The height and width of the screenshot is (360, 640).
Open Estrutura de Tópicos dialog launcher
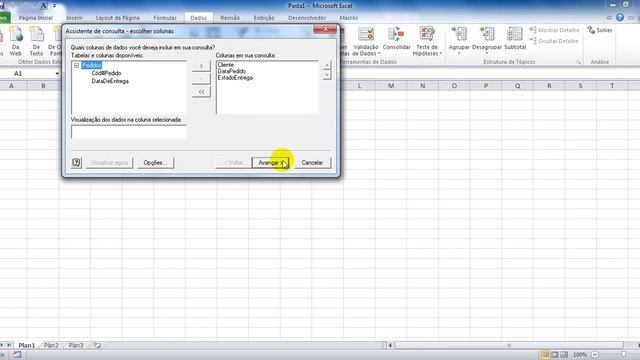click(579, 62)
